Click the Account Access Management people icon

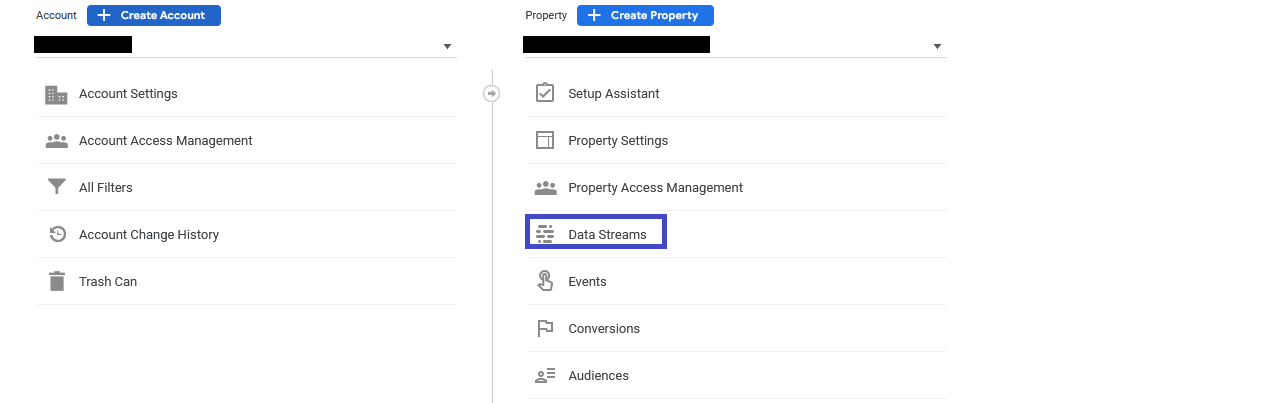pos(56,141)
